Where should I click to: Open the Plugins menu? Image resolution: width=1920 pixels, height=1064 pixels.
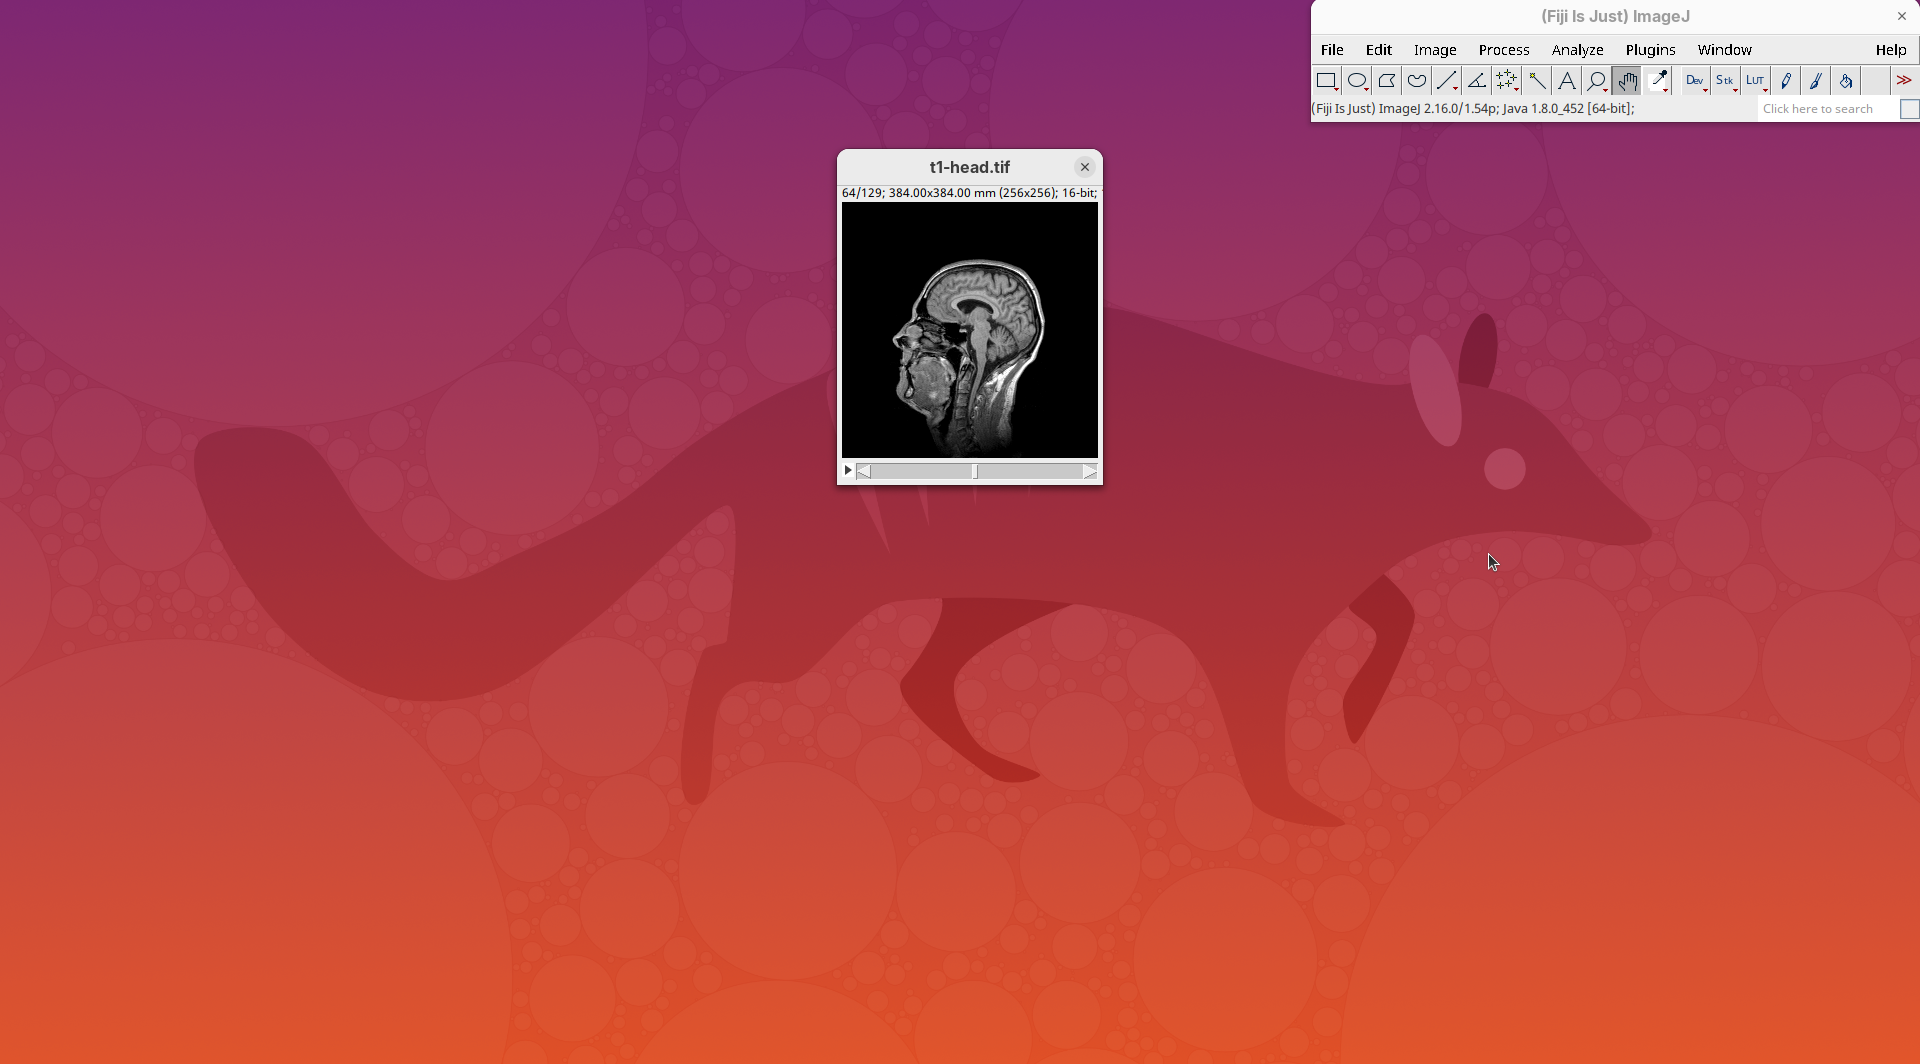(1650, 50)
